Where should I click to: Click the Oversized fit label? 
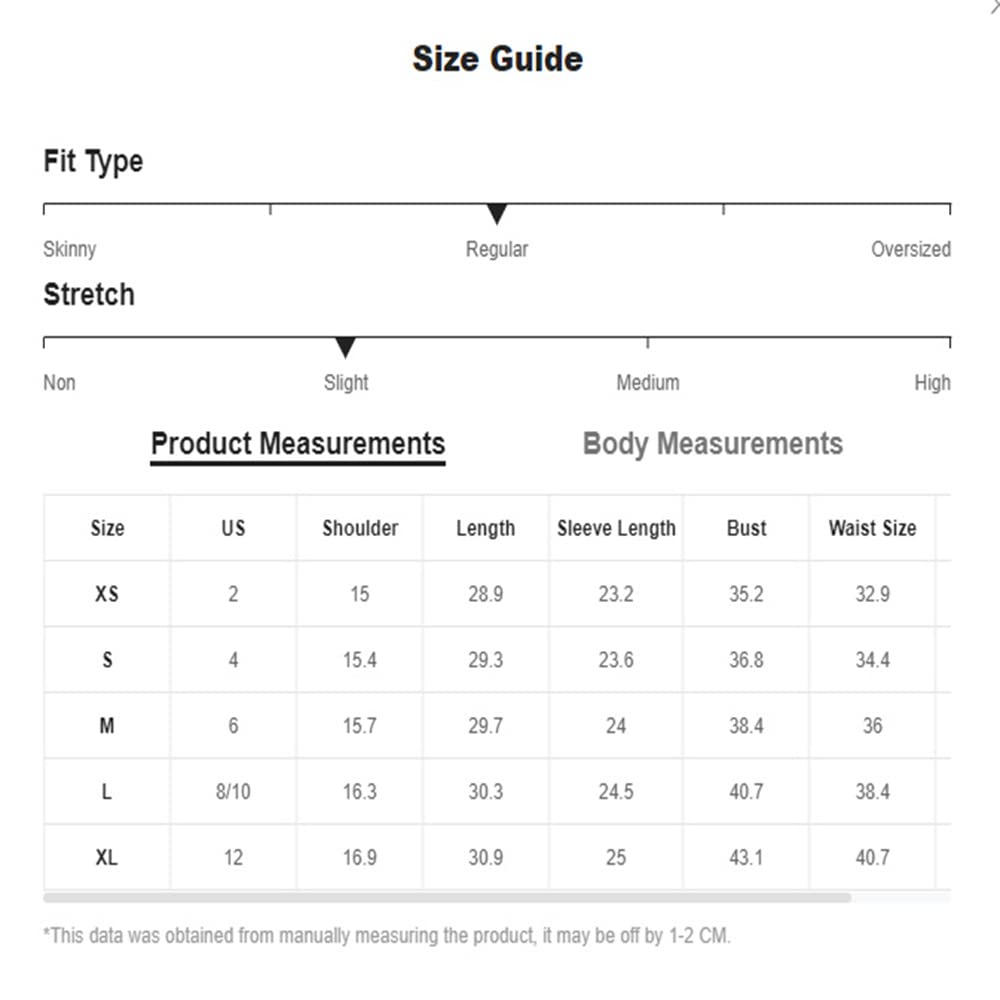[911, 249]
